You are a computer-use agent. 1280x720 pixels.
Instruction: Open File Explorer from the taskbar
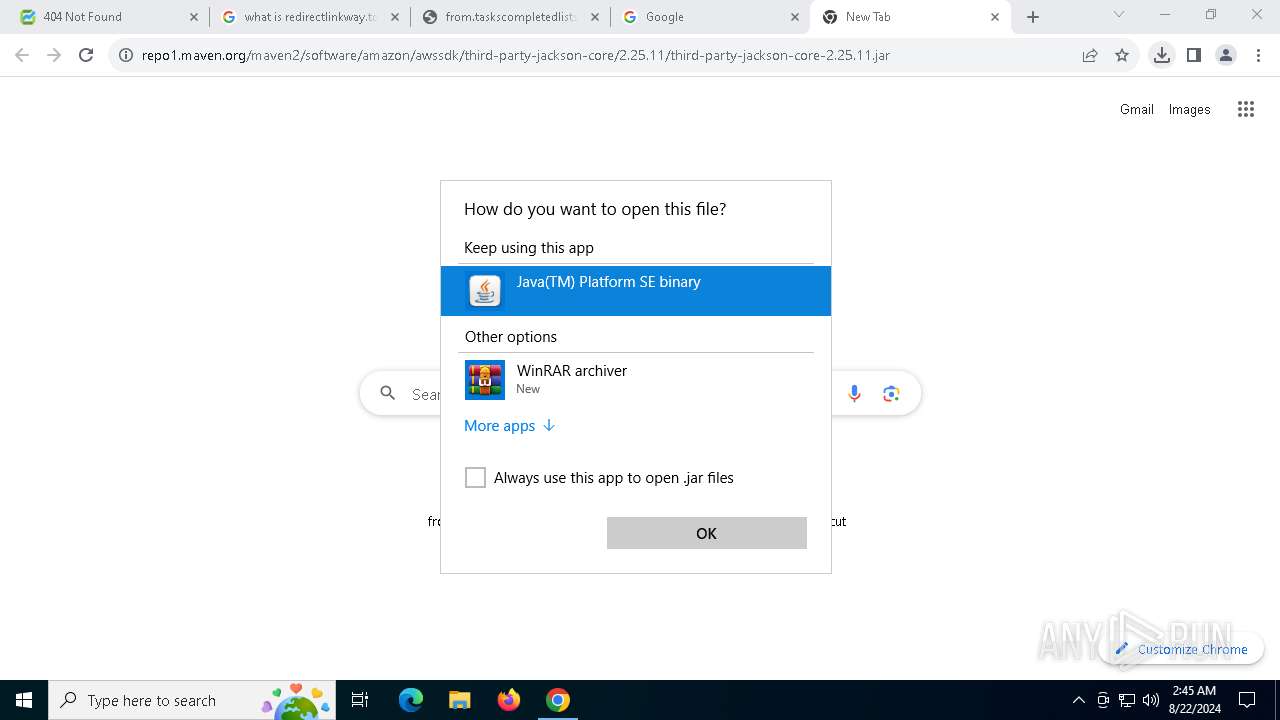click(x=460, y=700)
